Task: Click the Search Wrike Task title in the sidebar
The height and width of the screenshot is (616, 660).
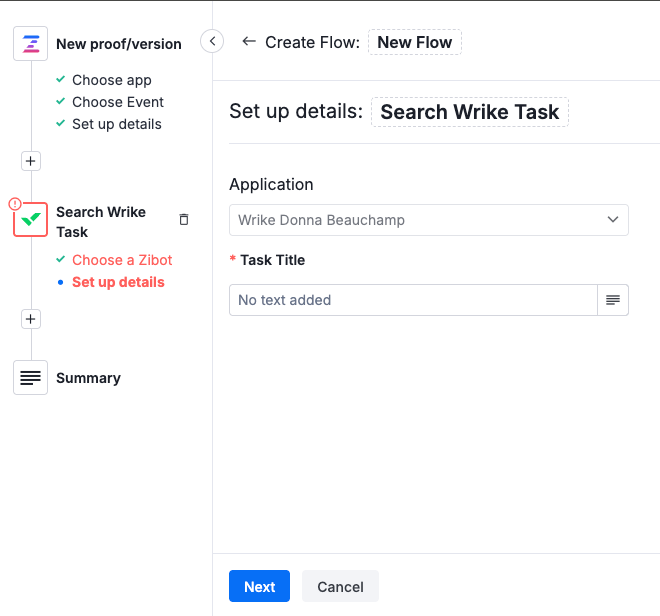Action: pyautogui.click(x=101, y=222)
